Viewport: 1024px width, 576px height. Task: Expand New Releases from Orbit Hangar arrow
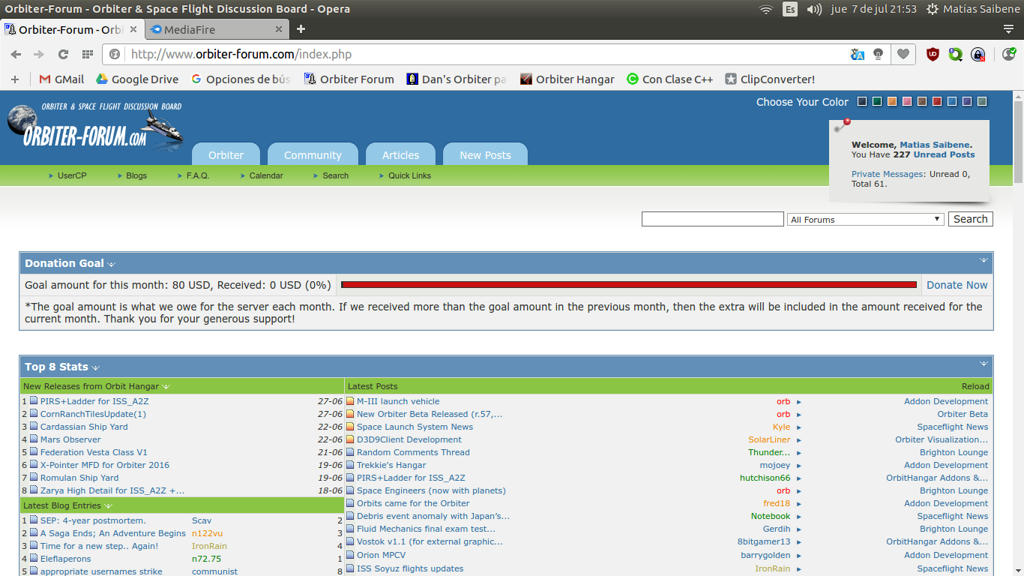[167, 387]
